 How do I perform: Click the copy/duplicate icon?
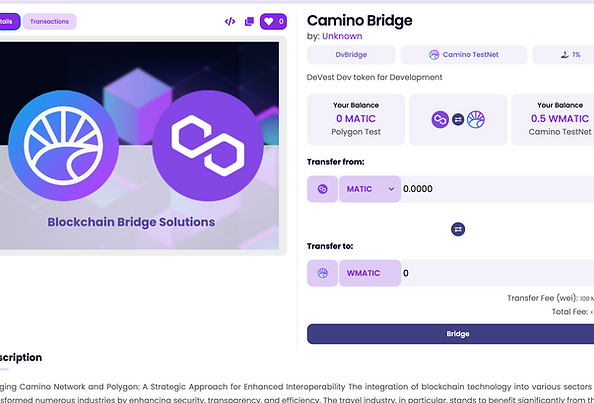249,22
